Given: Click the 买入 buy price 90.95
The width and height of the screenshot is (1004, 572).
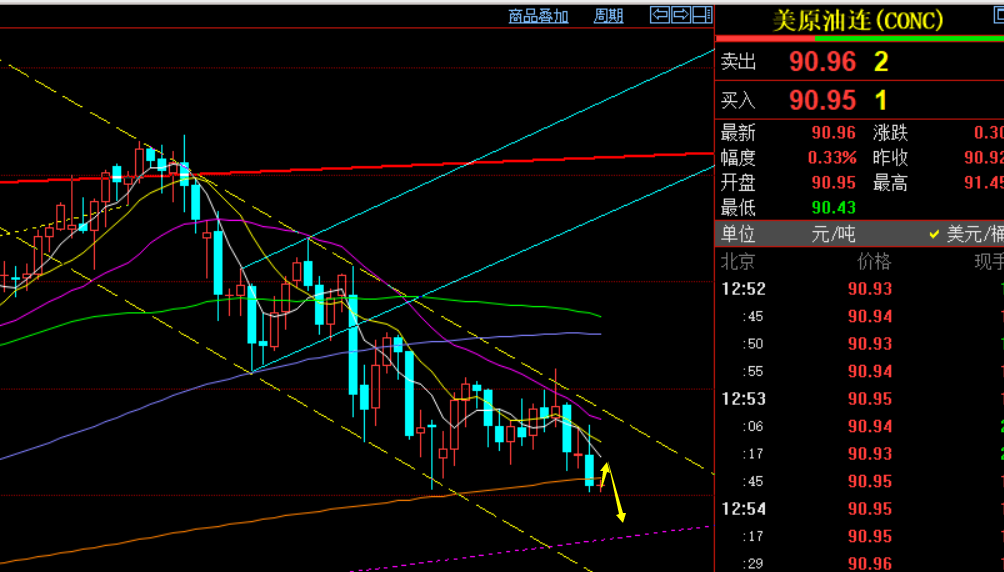Looking at the screenshot, I should point(822,101).
